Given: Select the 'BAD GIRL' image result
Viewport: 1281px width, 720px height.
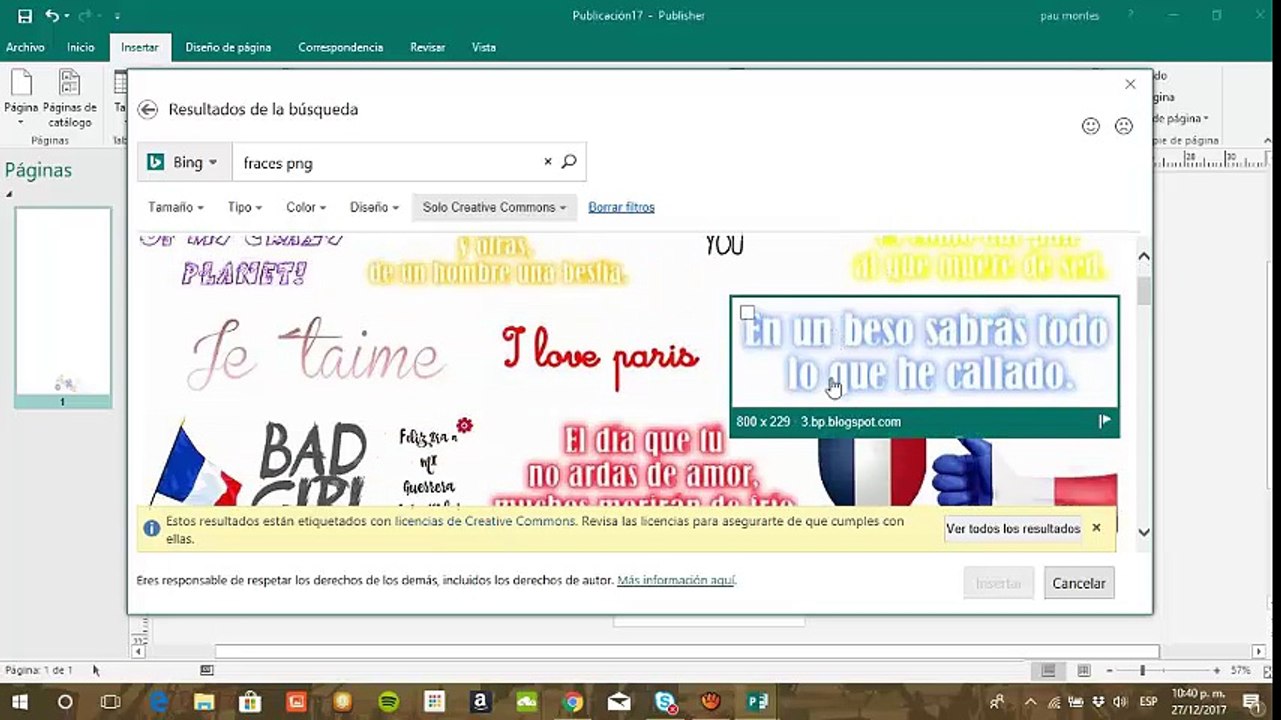Looking at the screenshot, I should click(x=313, y=463).
